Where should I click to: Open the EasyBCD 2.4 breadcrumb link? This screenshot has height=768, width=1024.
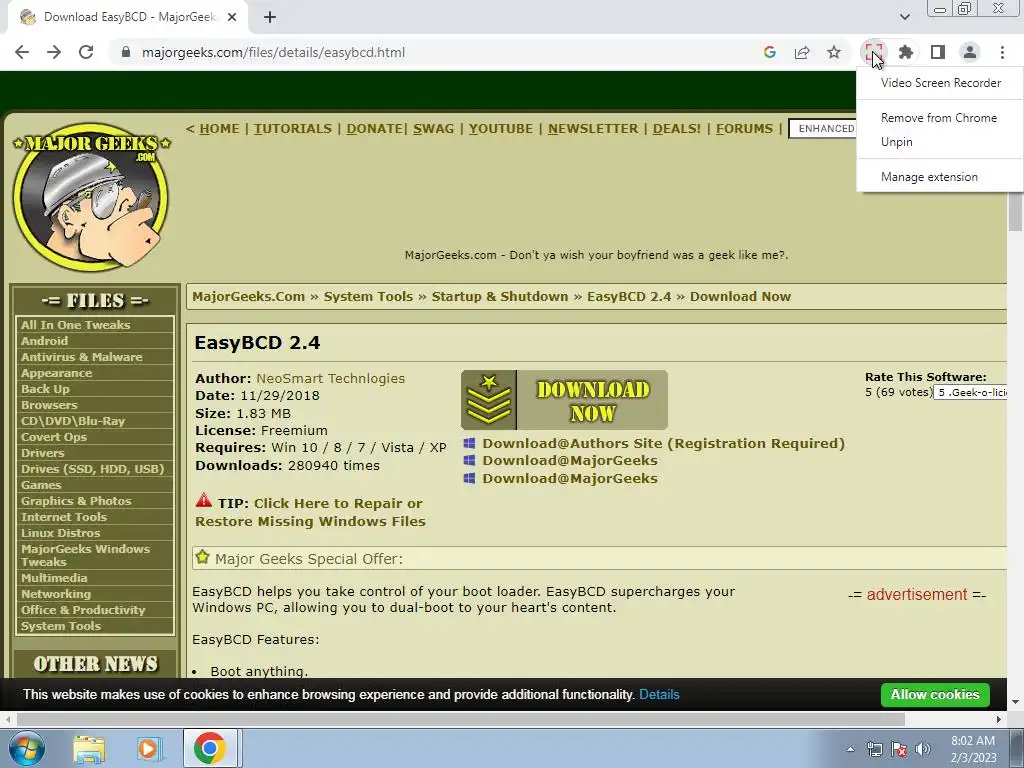point(629,296)
